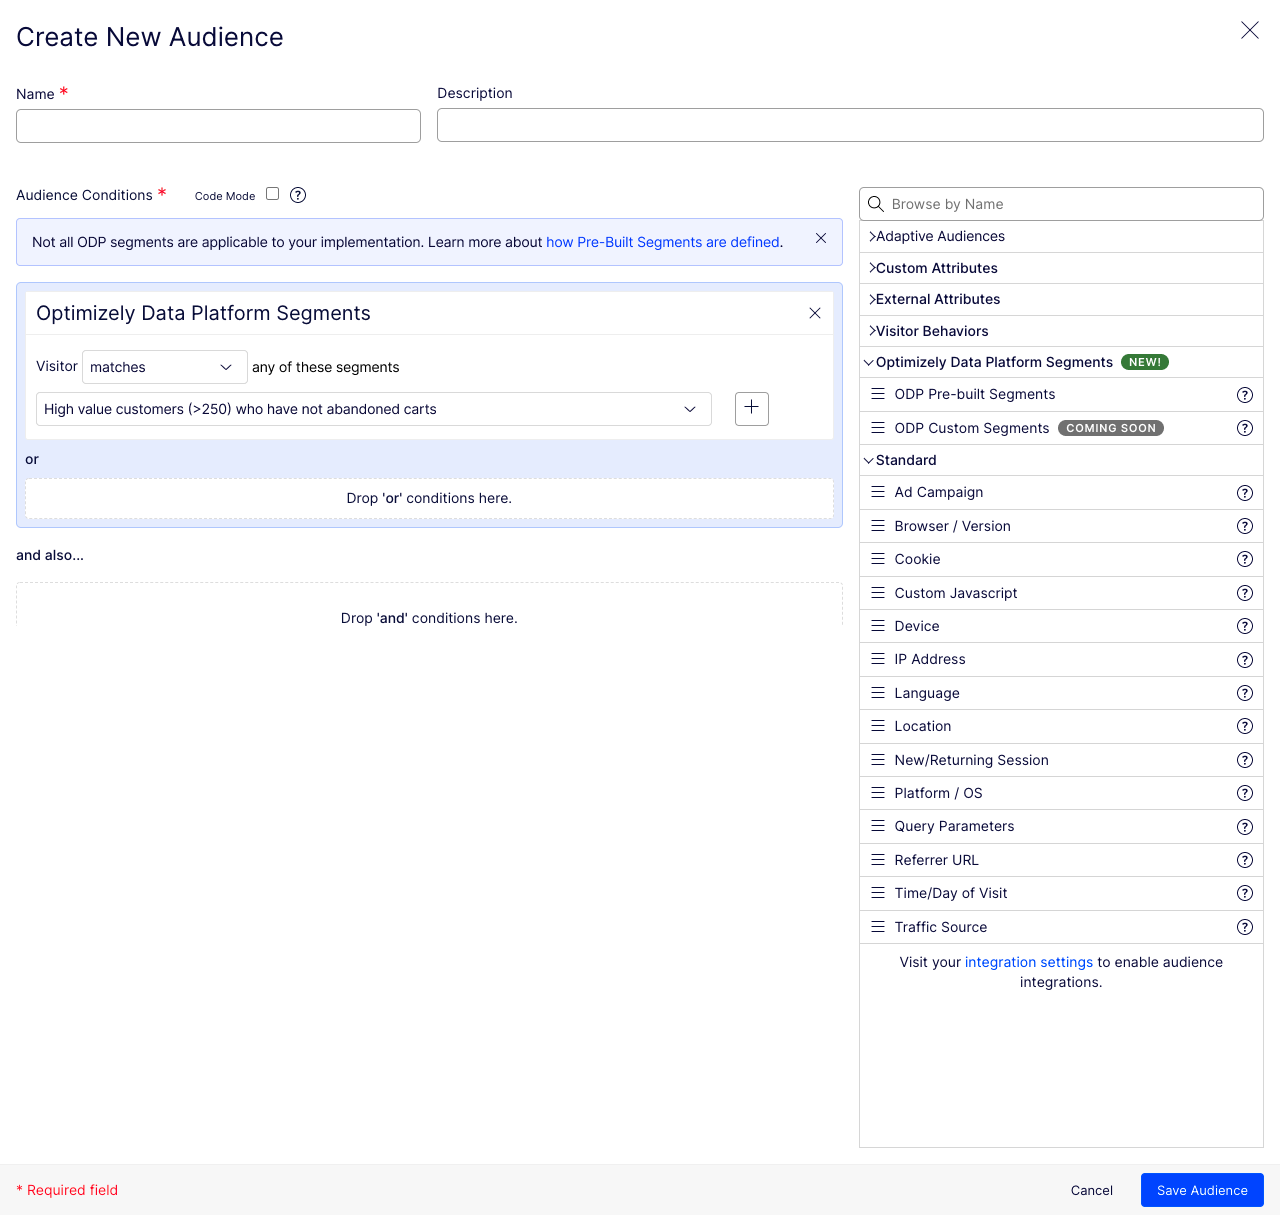Open the Visitor matches dropdown

[165, 367]
